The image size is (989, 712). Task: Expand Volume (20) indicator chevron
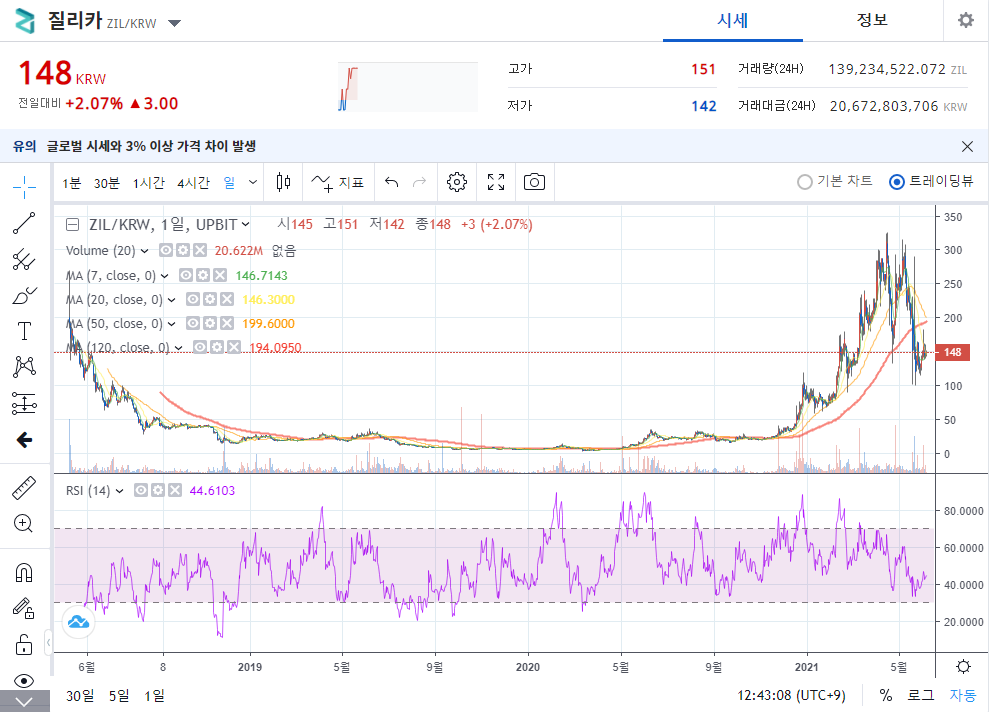tap(144, 251)
